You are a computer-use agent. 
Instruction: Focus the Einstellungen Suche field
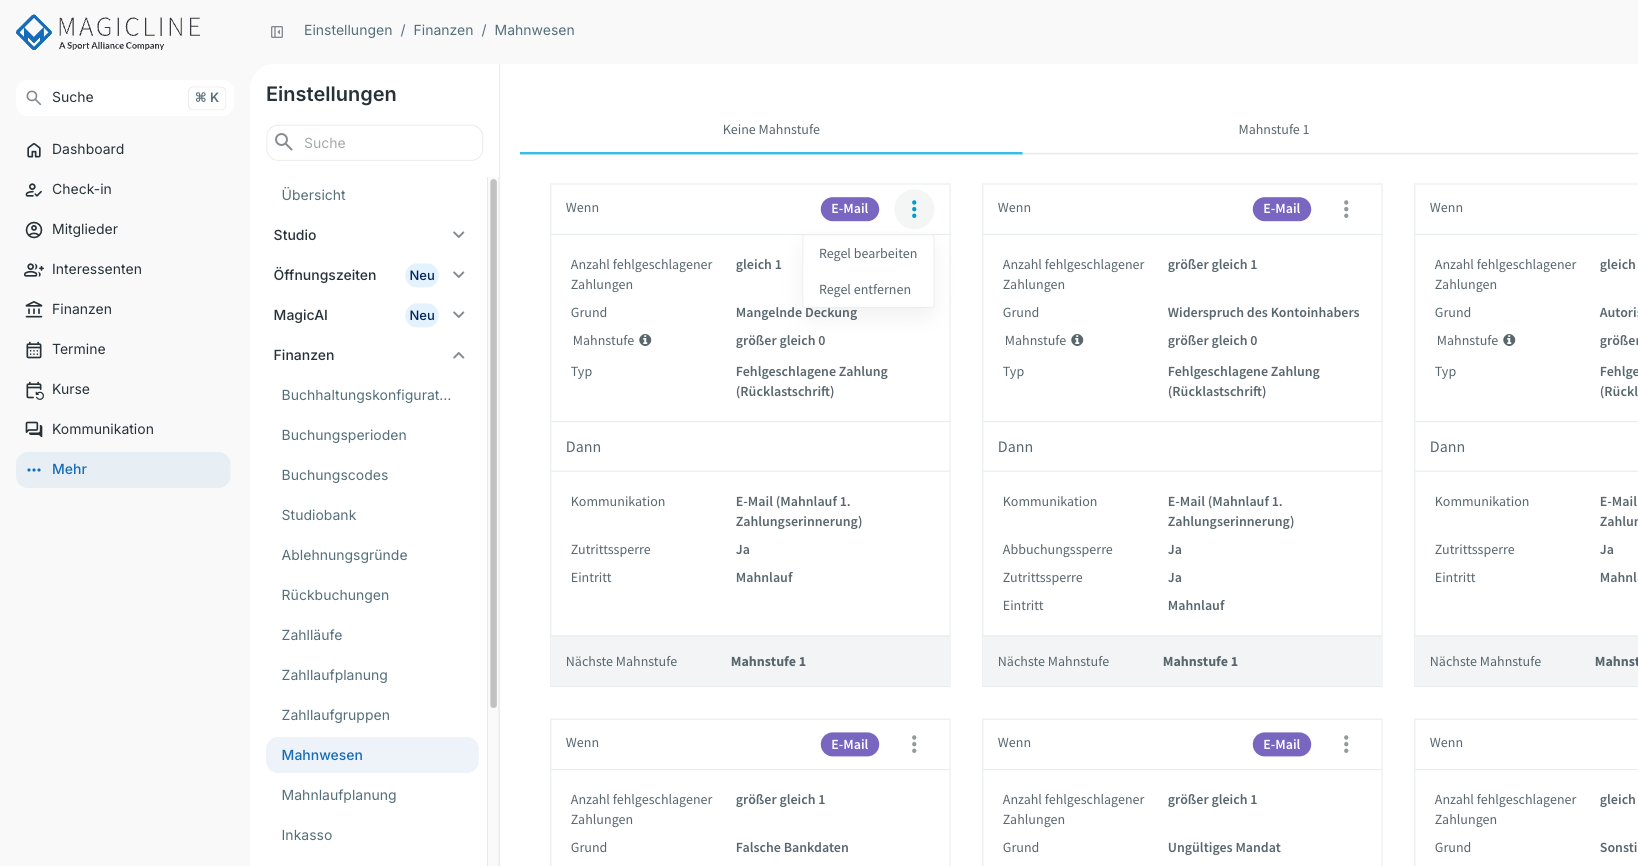click(x=375, y=143)
